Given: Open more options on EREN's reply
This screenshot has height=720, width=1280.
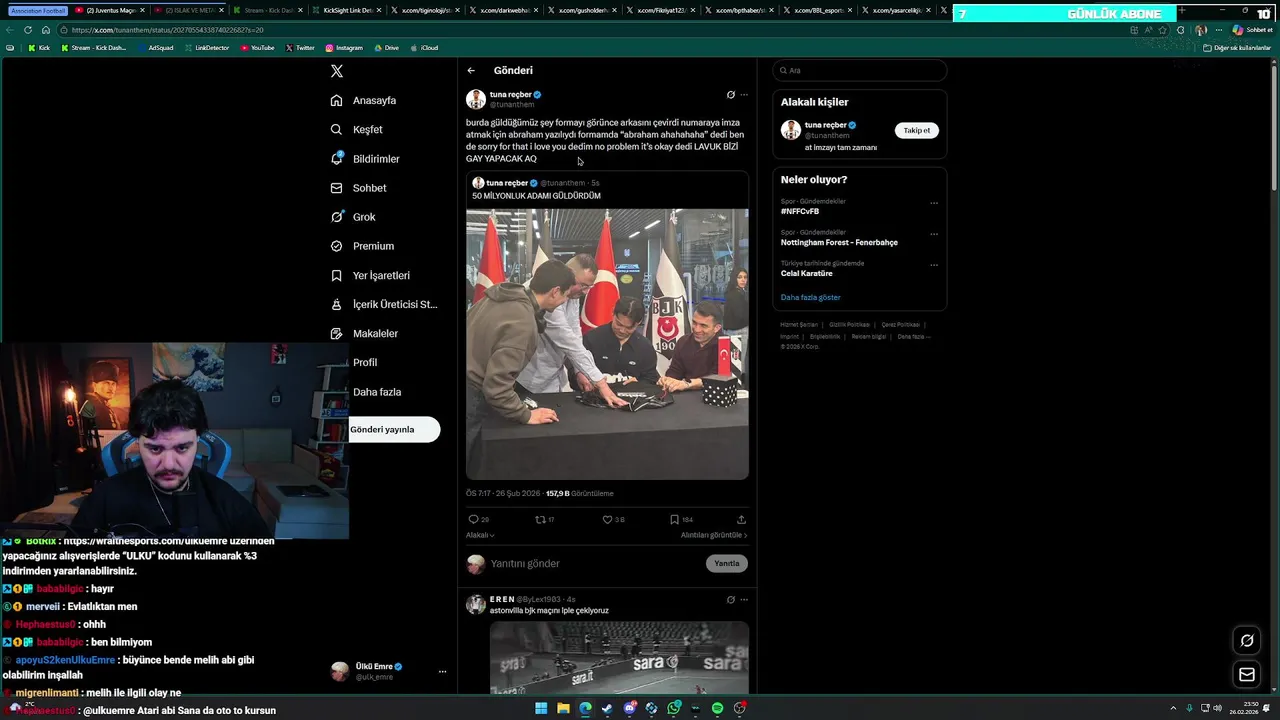Looking at the screenshot, I should [x=744, y=600].
